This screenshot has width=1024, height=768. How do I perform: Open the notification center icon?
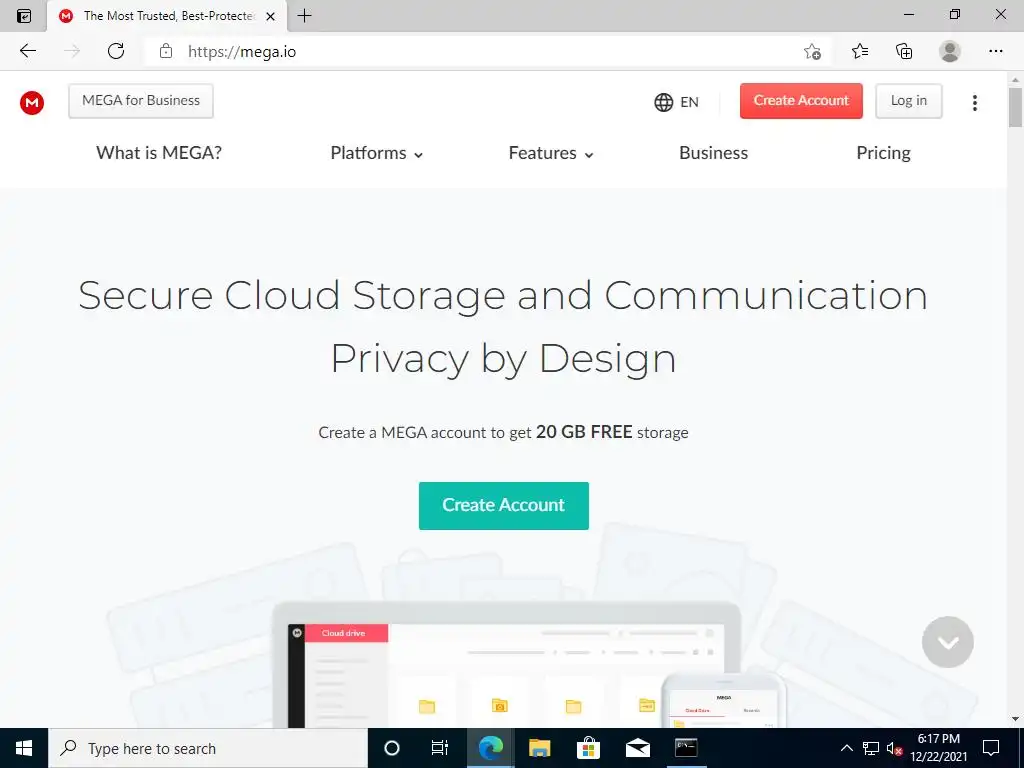(x=991, y=748)
